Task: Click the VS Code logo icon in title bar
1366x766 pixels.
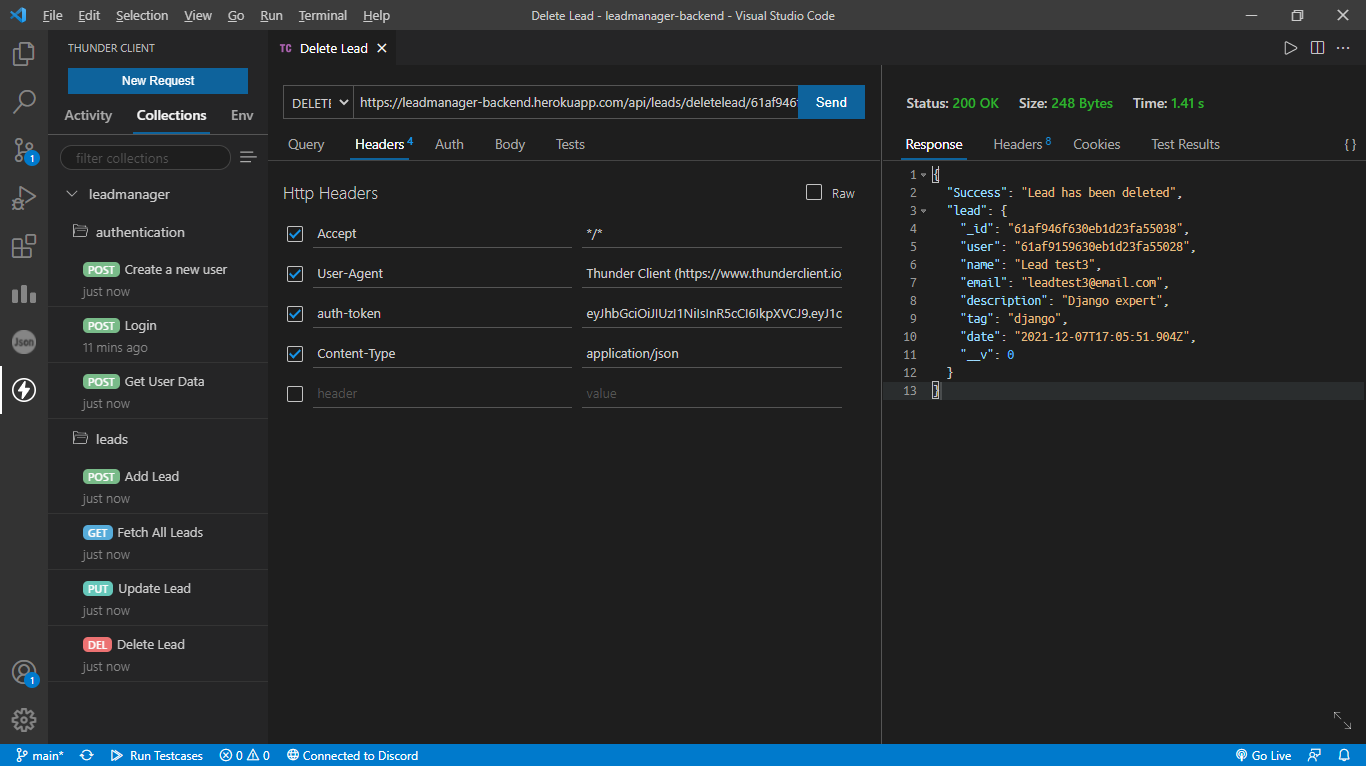Action: [18, 15]
